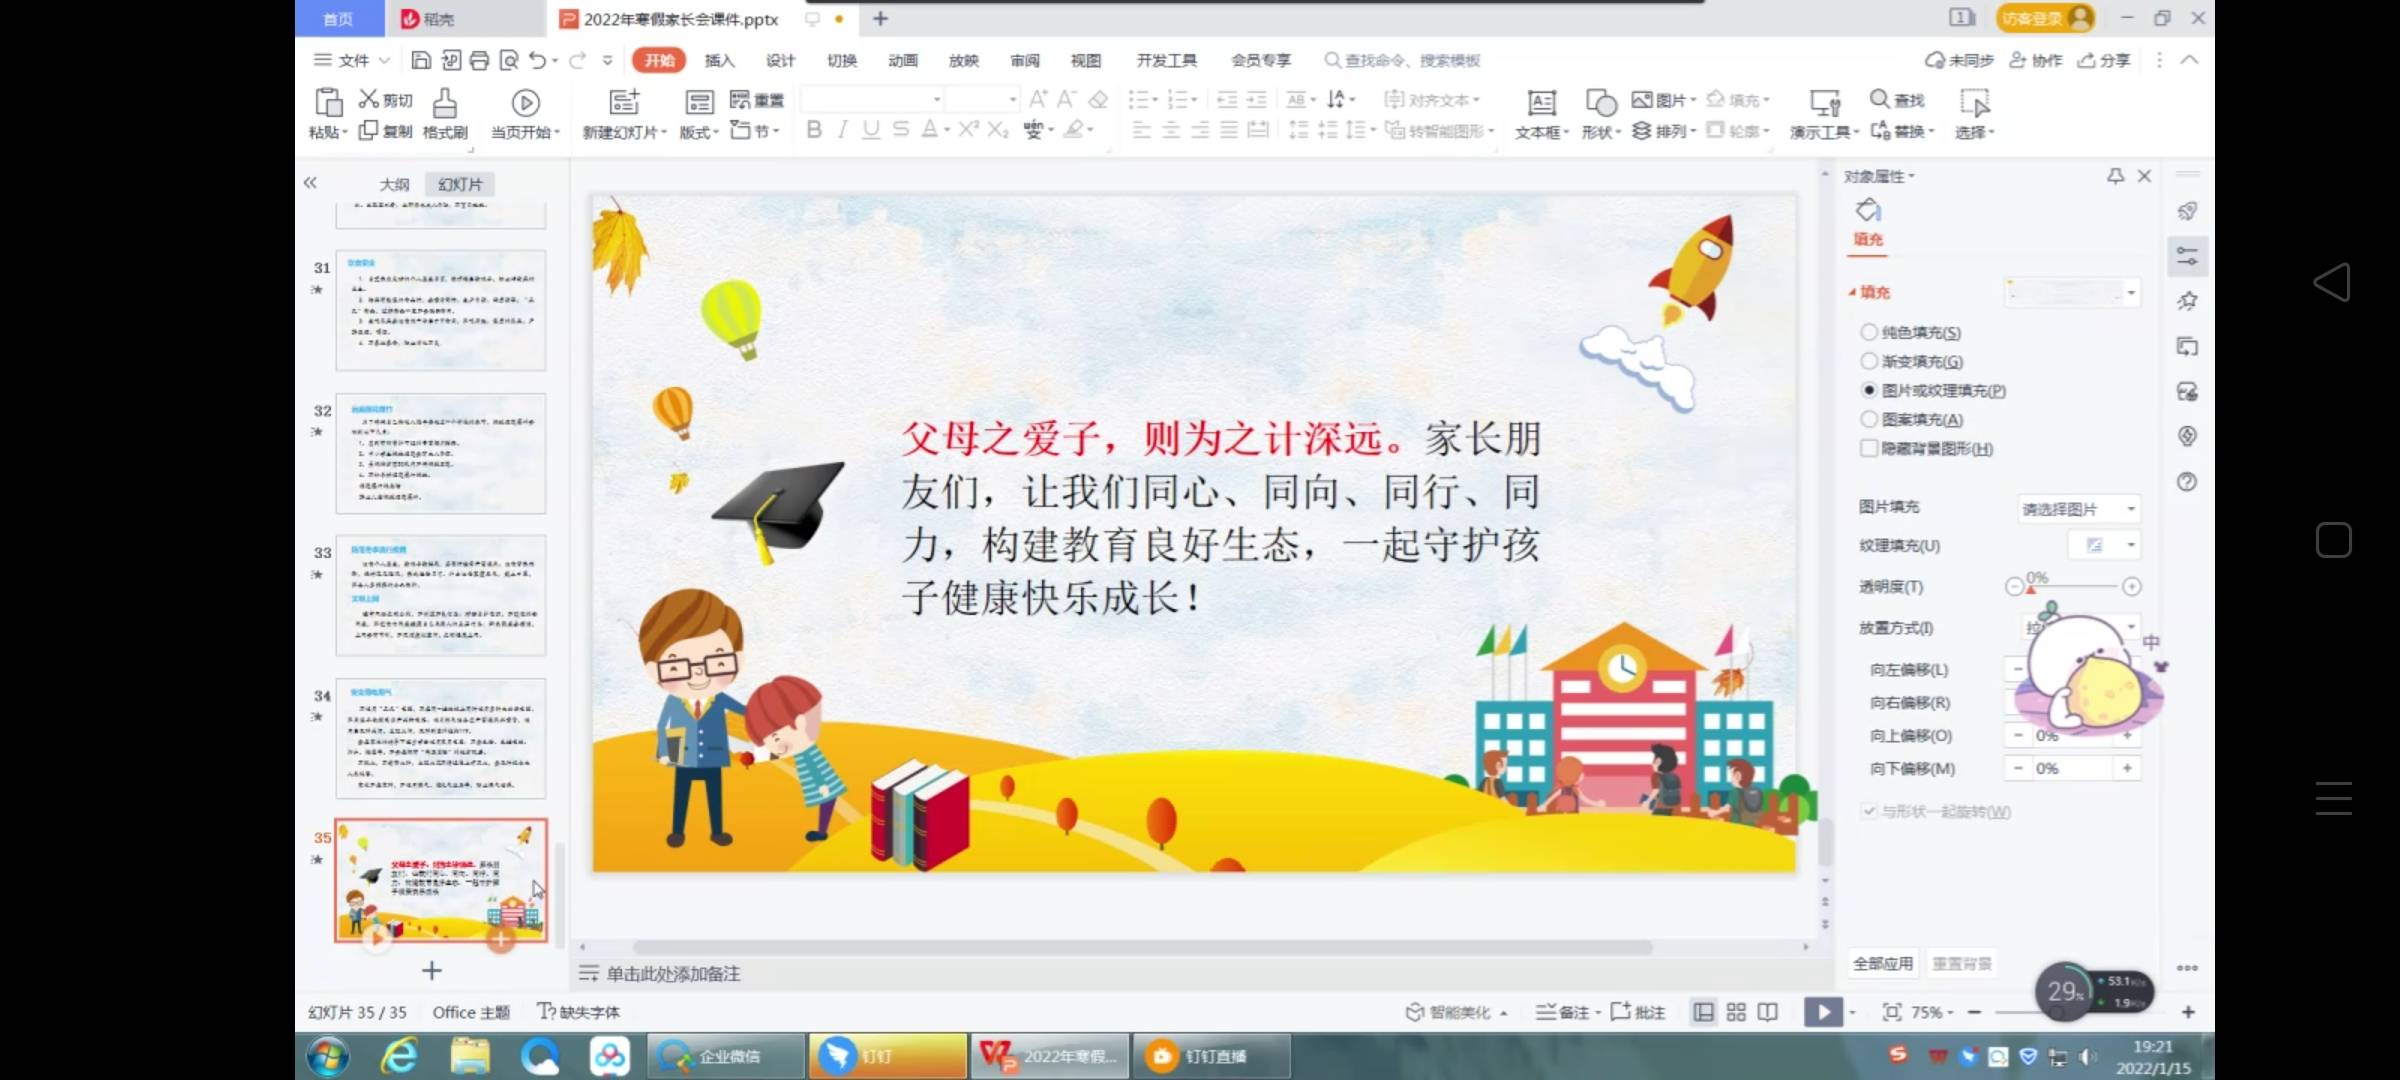This screenshot has width=2400, height=1080.
Task: Click the Select cursor icon
Action: pyautogui.click(x=1975, y=102)
